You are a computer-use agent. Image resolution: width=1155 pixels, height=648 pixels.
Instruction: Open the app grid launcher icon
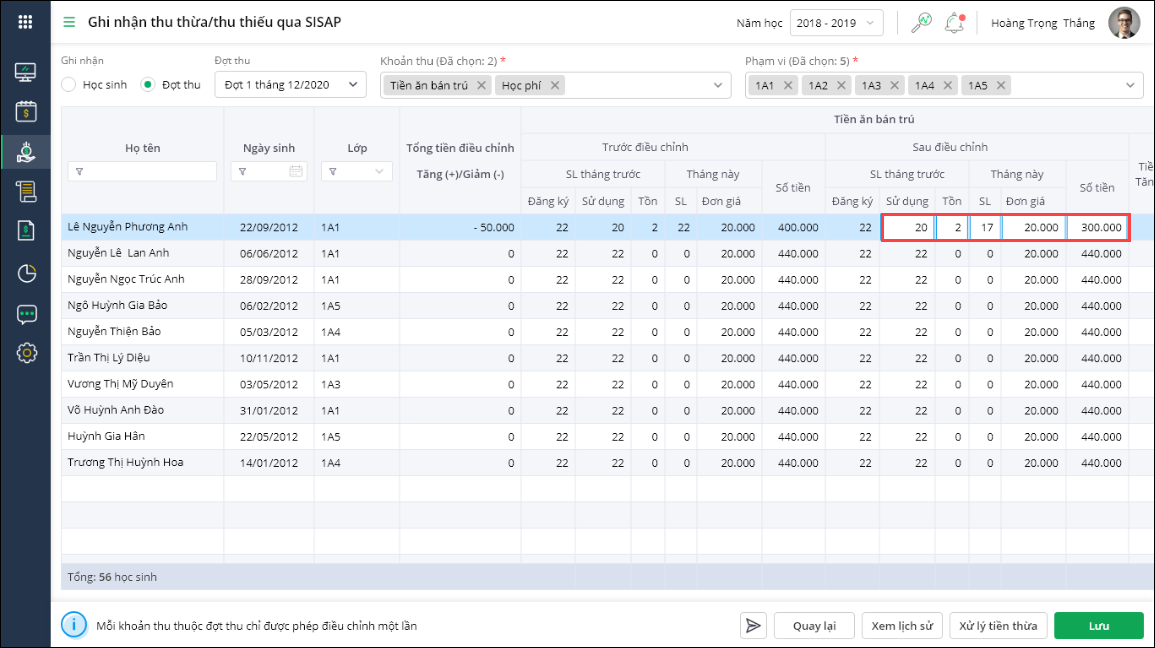click(x=25, y=22)
